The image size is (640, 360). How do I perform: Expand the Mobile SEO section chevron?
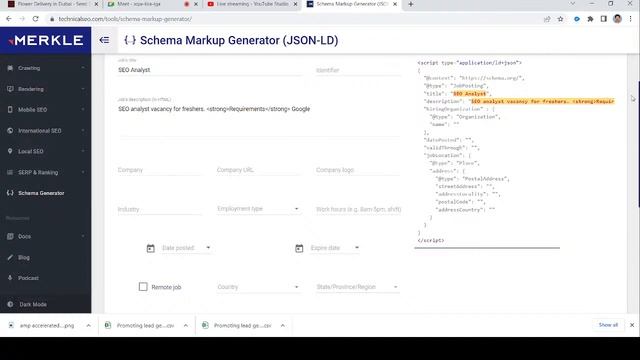click(x=83, y=109)
